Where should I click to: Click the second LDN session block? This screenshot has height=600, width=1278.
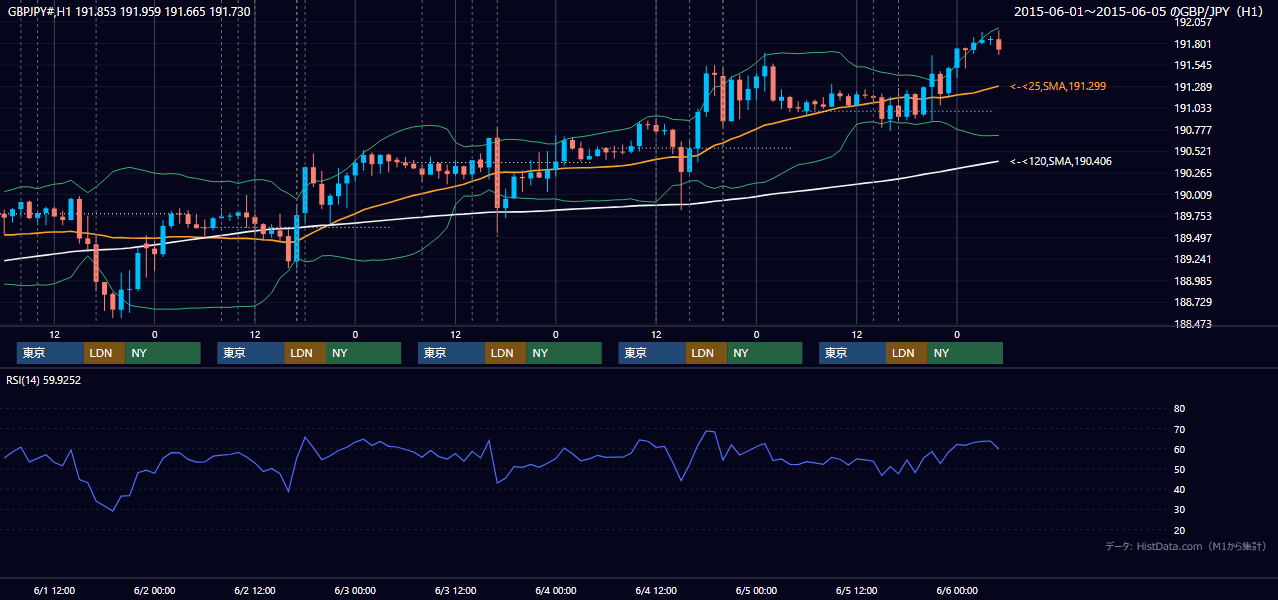[x=305, y=353]
